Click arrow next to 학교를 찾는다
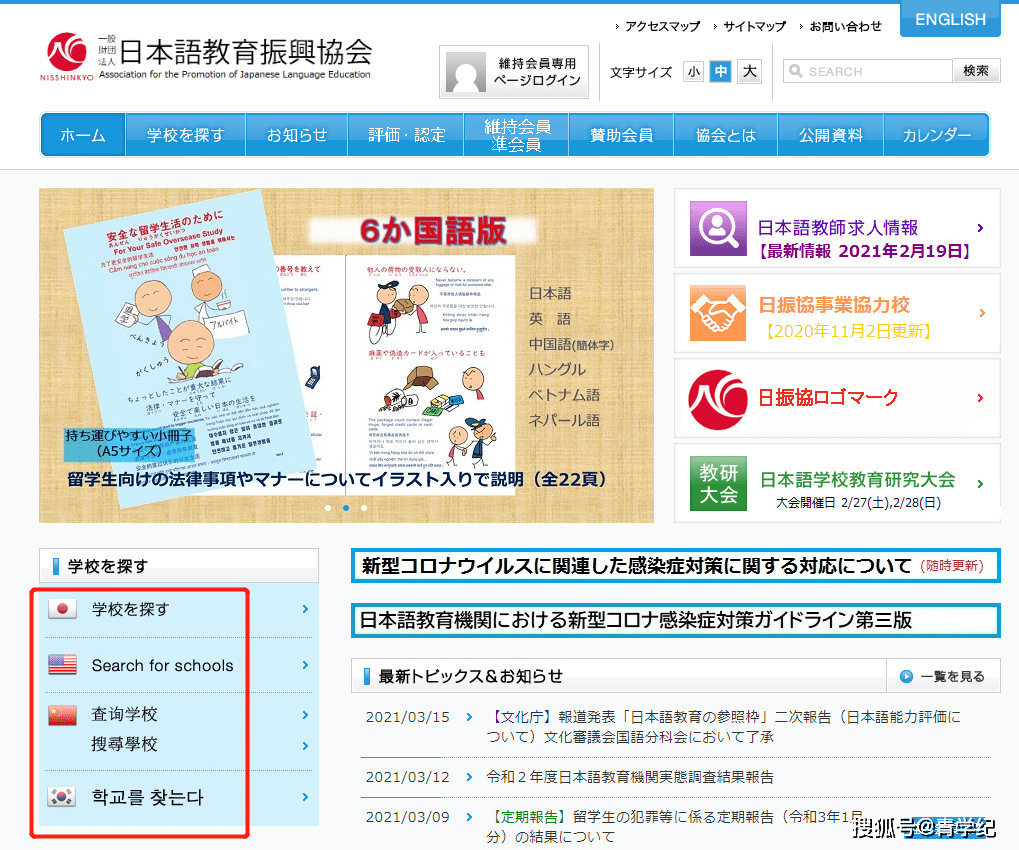Image resolution: width=1019 pixels, height=850 pixels. tap(305, 797)
